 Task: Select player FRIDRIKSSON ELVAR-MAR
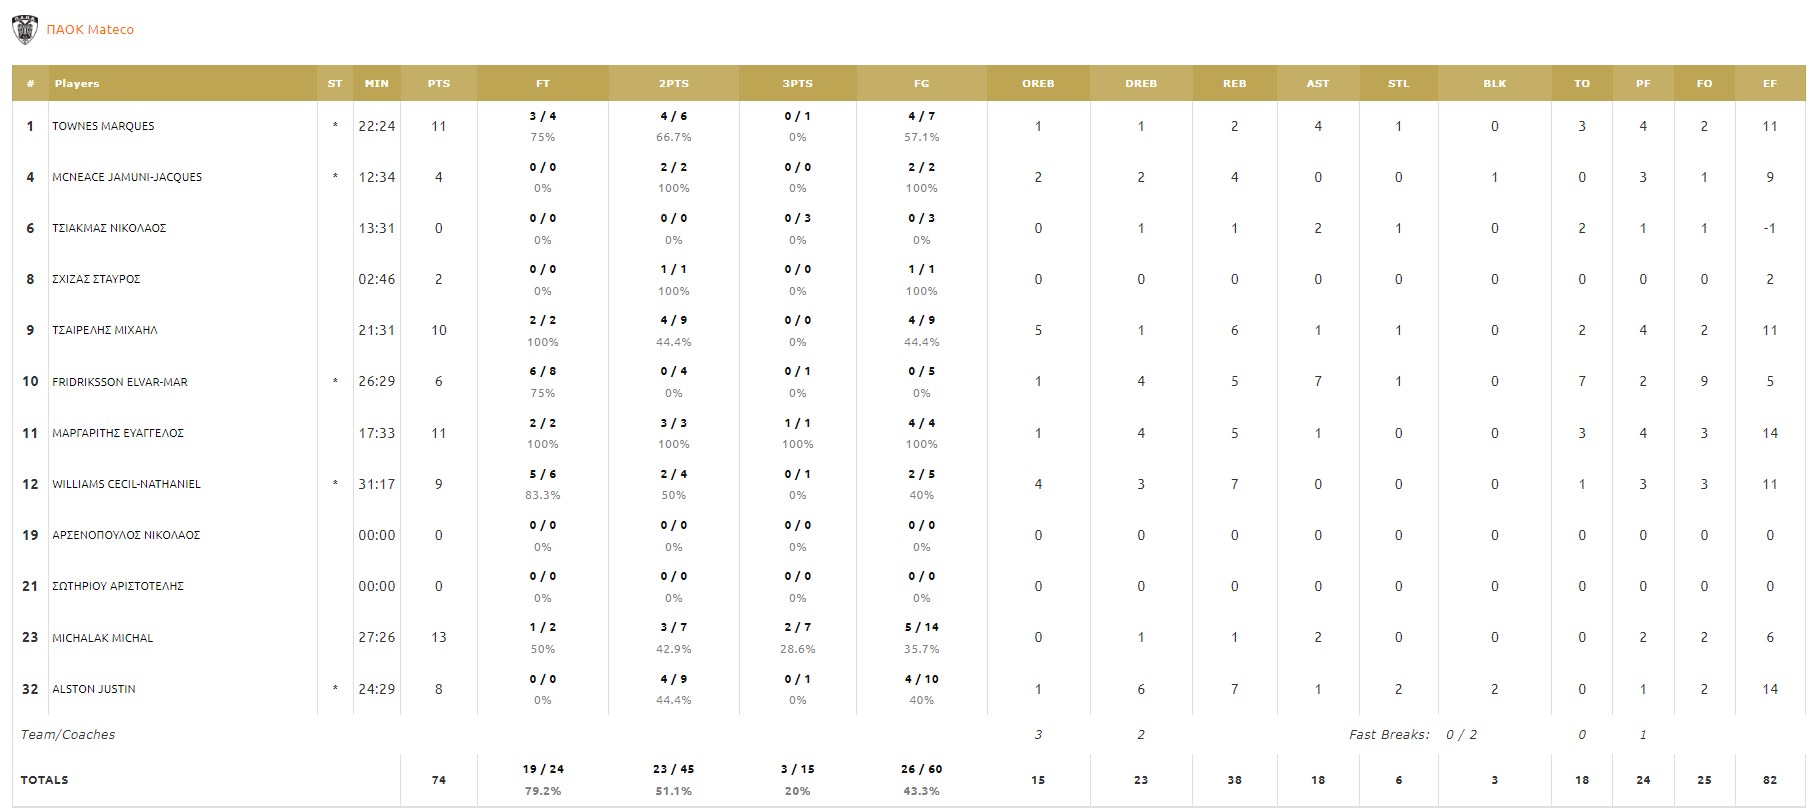(120, 382)
